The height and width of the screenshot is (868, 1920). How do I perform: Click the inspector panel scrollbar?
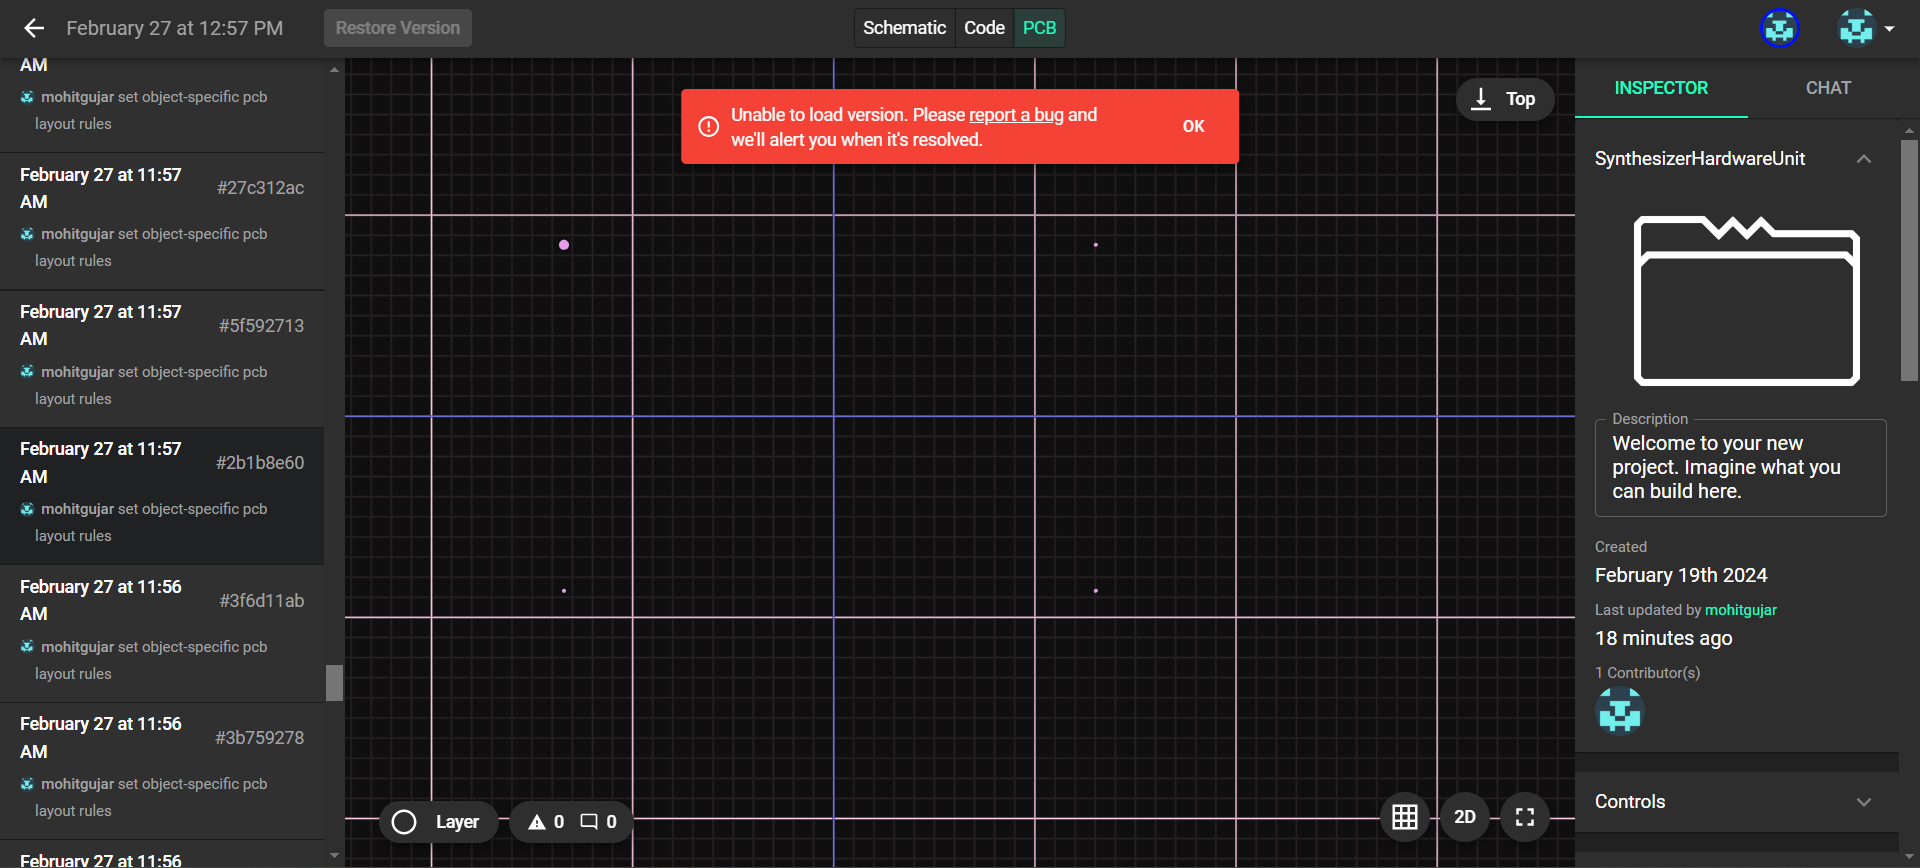coord(1909,260)
